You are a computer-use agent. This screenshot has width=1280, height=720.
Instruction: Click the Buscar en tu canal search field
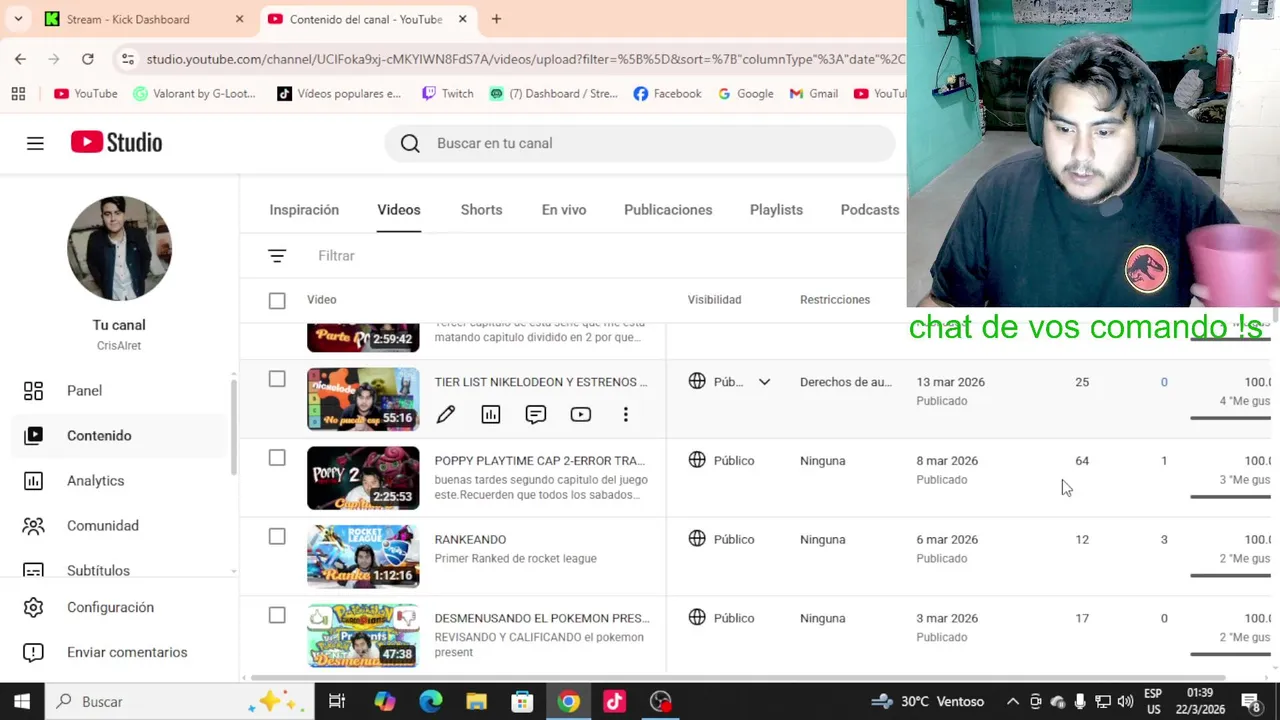pos(640,143)
